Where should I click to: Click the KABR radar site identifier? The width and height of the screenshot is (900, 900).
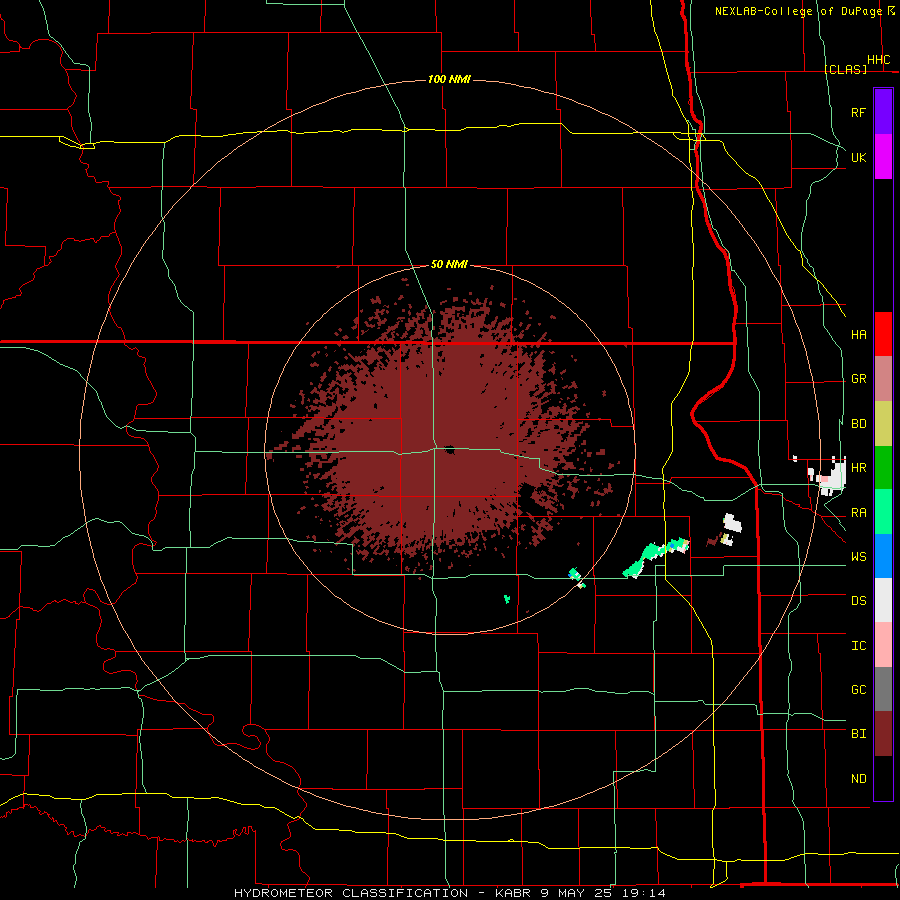pos(513,893)
